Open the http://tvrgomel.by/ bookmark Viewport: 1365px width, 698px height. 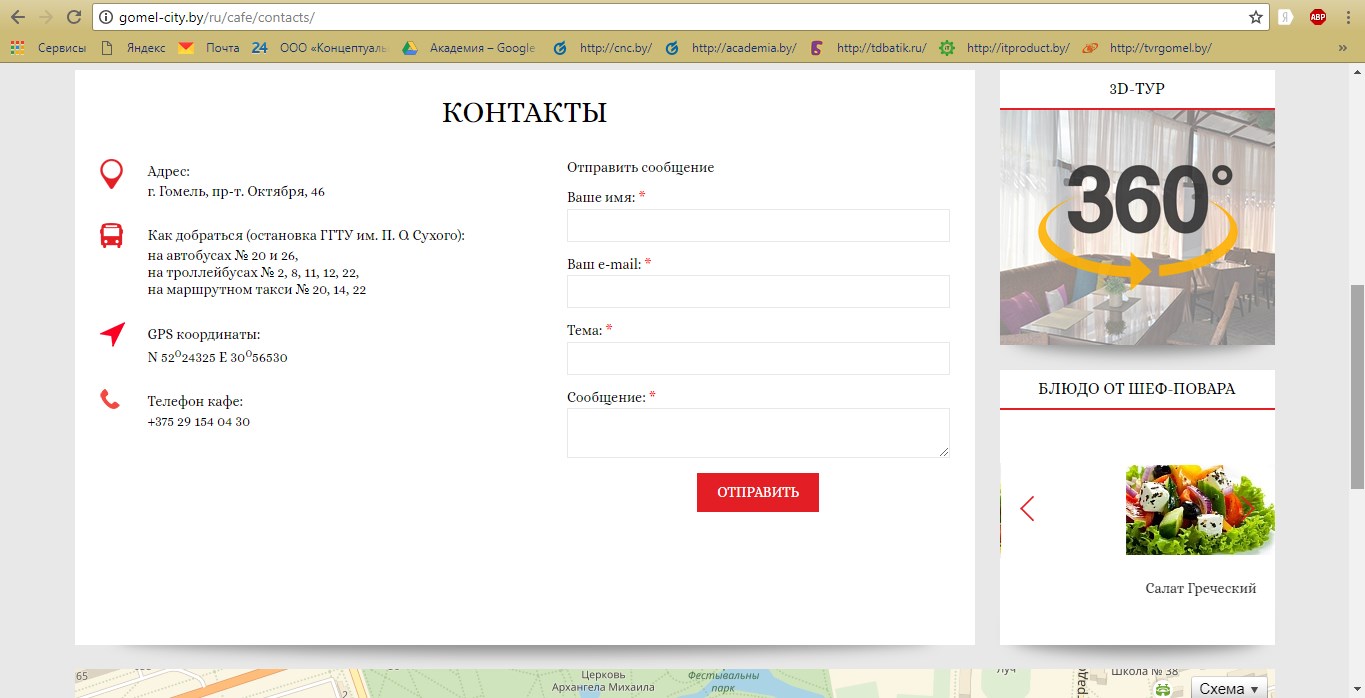[1148, 47]
